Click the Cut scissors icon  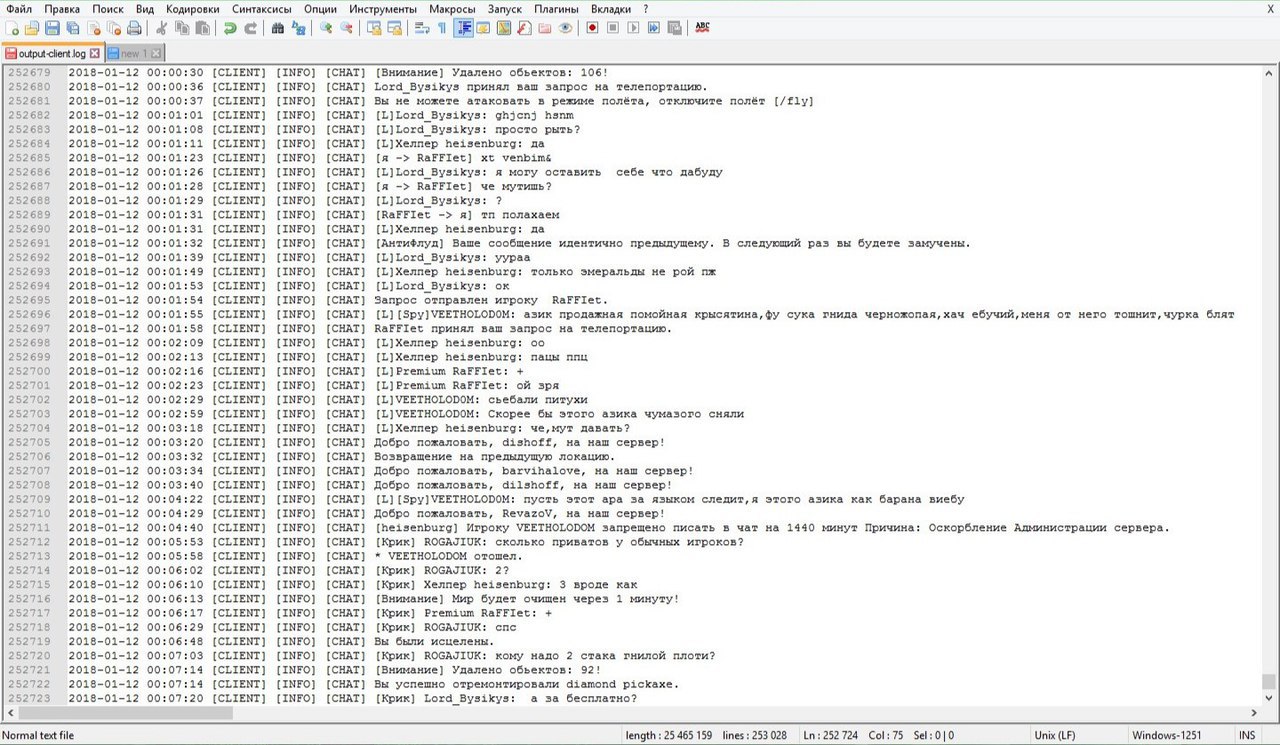coord(161,28)
